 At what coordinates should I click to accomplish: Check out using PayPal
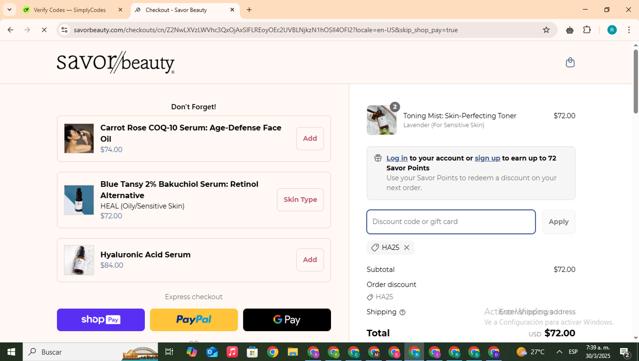pyautogui.click(x=194, y=319)
